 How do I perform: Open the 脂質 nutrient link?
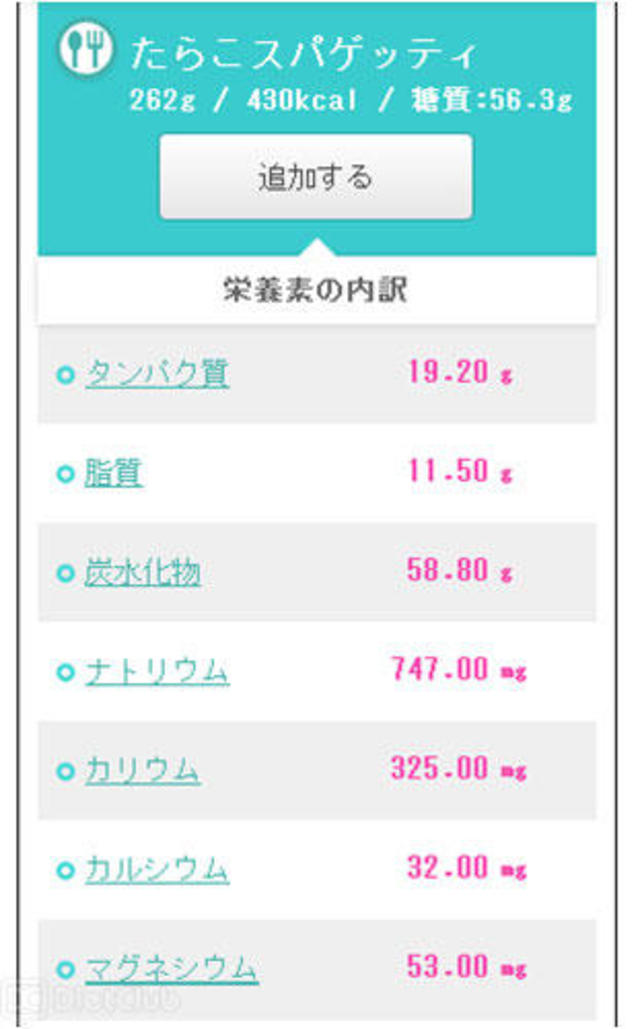pos(113,473)
